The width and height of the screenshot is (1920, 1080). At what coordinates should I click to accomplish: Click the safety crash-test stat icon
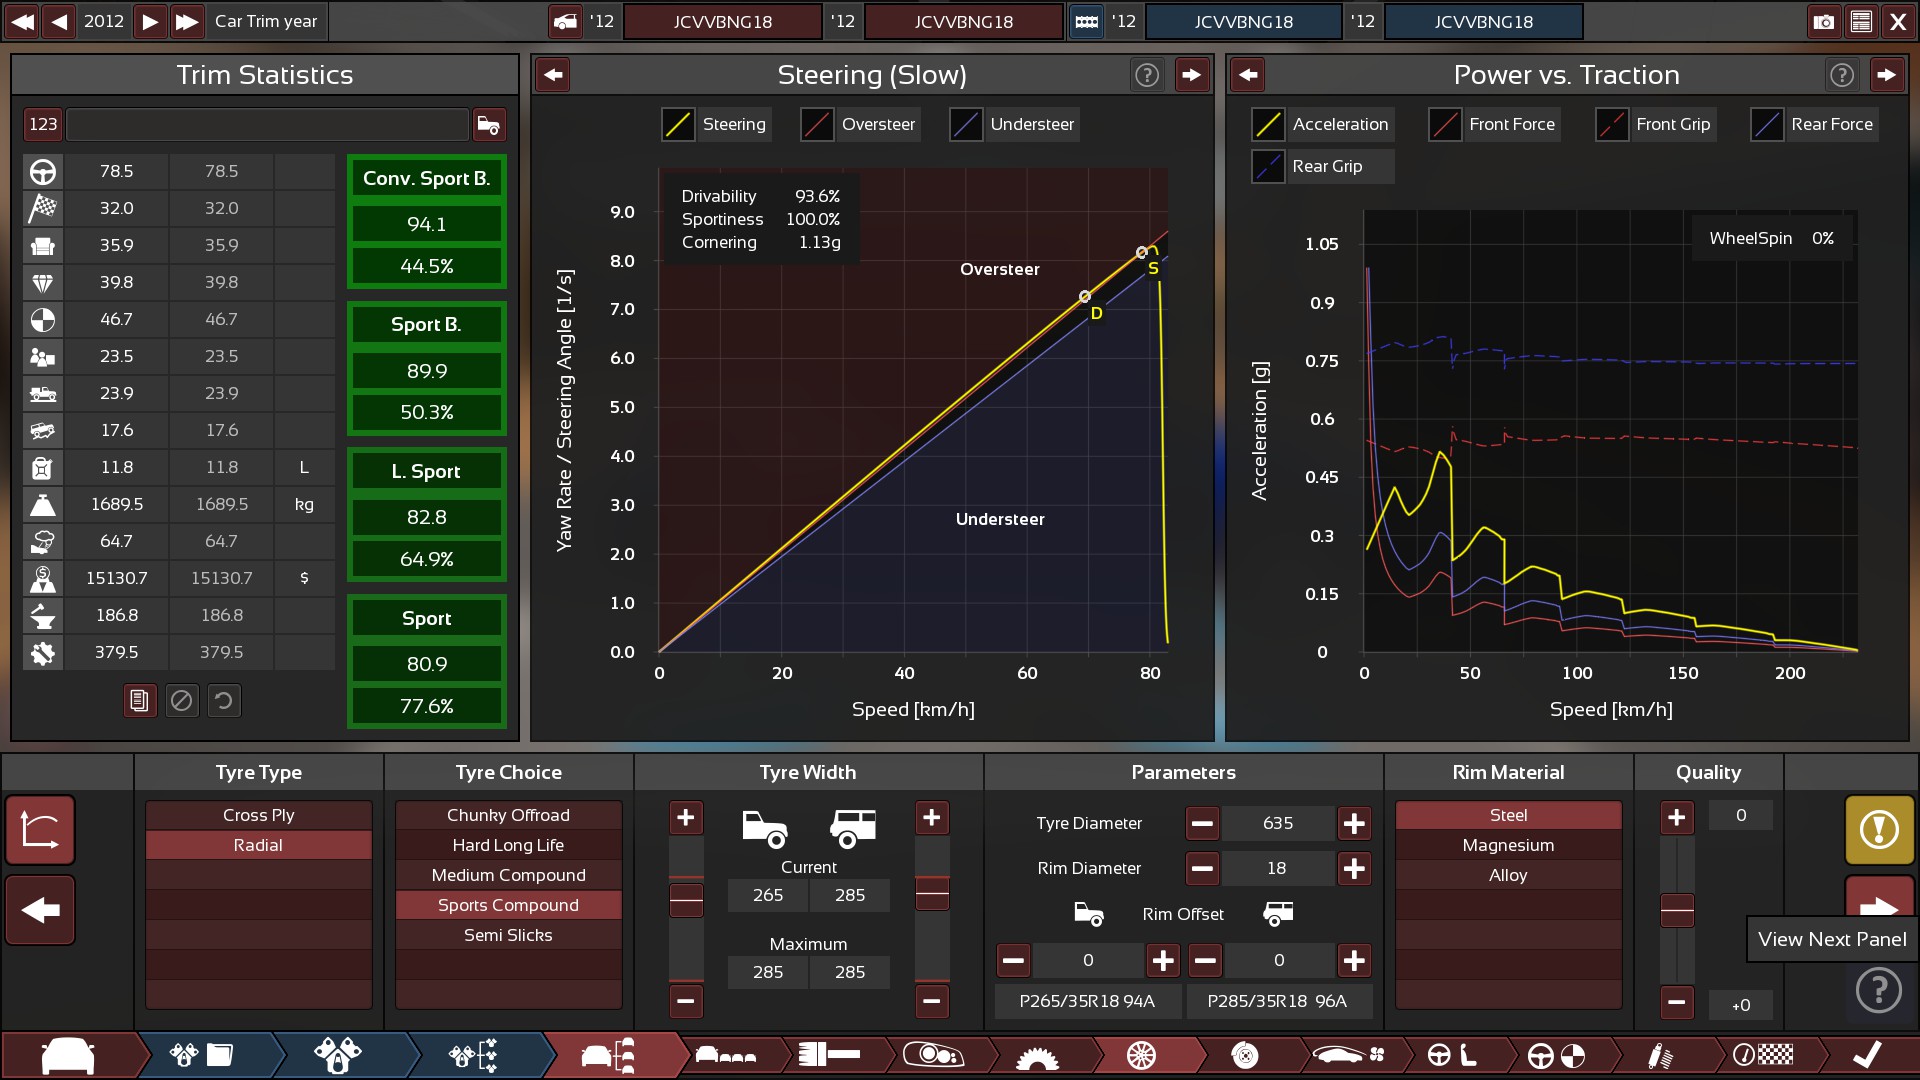point(43,320)
